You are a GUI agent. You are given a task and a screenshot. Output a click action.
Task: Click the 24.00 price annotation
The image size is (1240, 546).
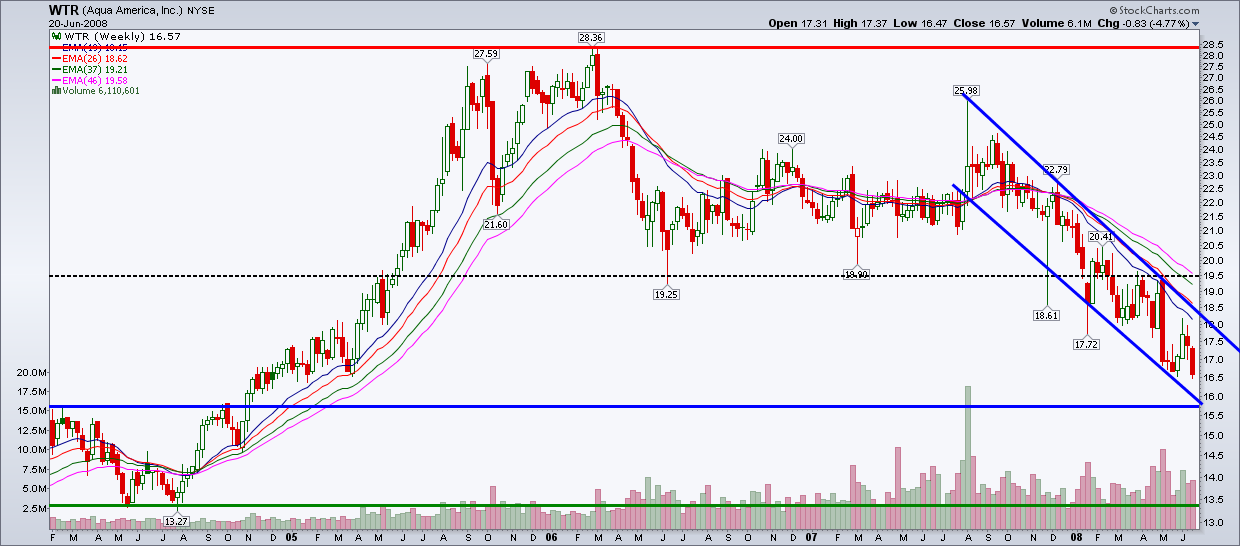pos(792,138)
